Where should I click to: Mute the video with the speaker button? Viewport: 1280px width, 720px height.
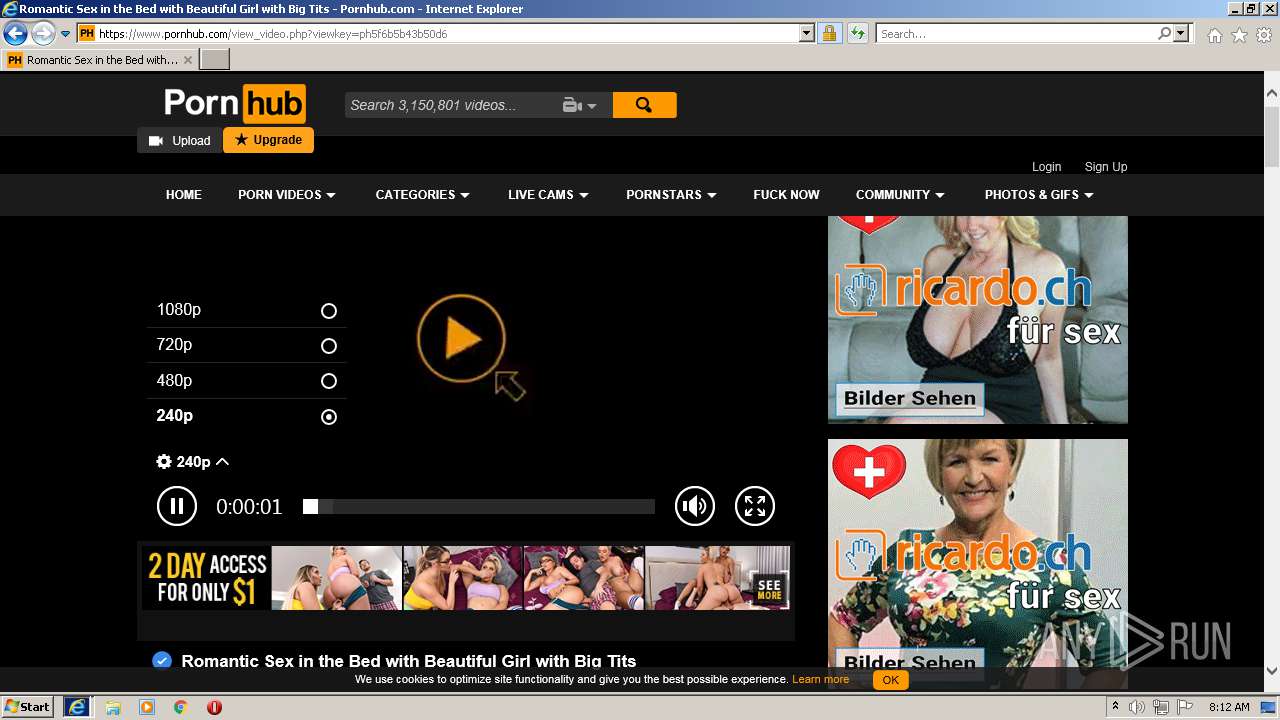pyautogui.click(x=695, y=506)
